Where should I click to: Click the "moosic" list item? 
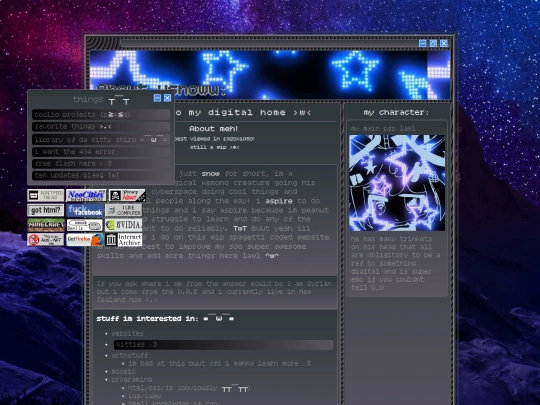(x=123, y=372)
